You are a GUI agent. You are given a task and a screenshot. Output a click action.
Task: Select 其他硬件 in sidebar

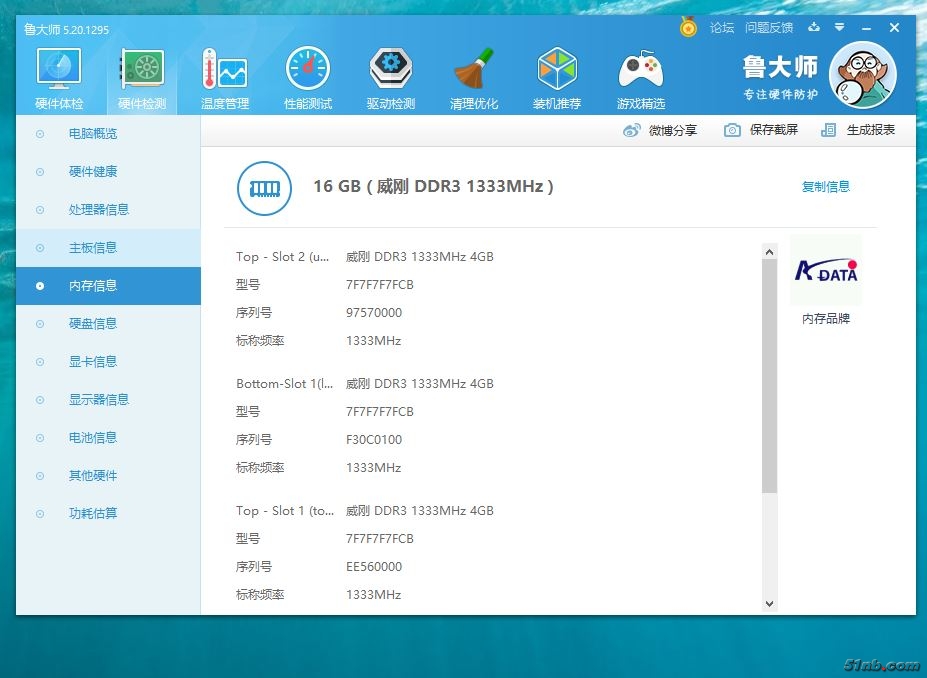108,475
